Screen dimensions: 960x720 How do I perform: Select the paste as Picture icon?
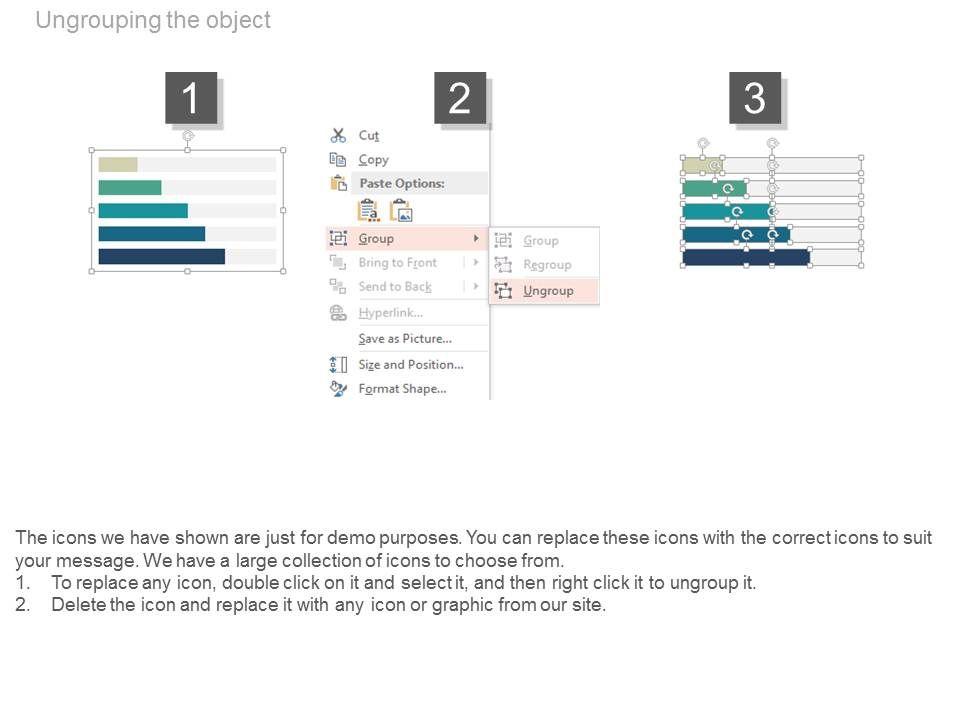click(x=401, y=210)
